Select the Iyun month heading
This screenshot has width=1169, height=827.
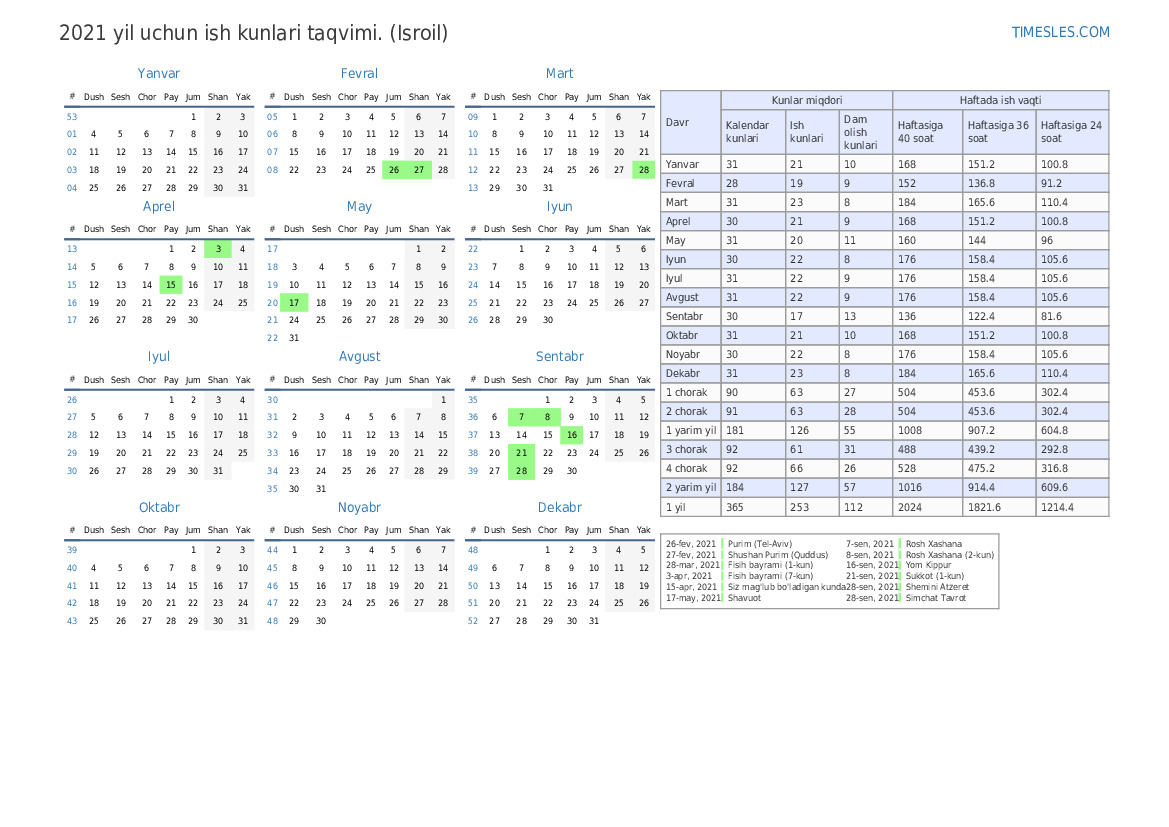click(x=560, y=207)
